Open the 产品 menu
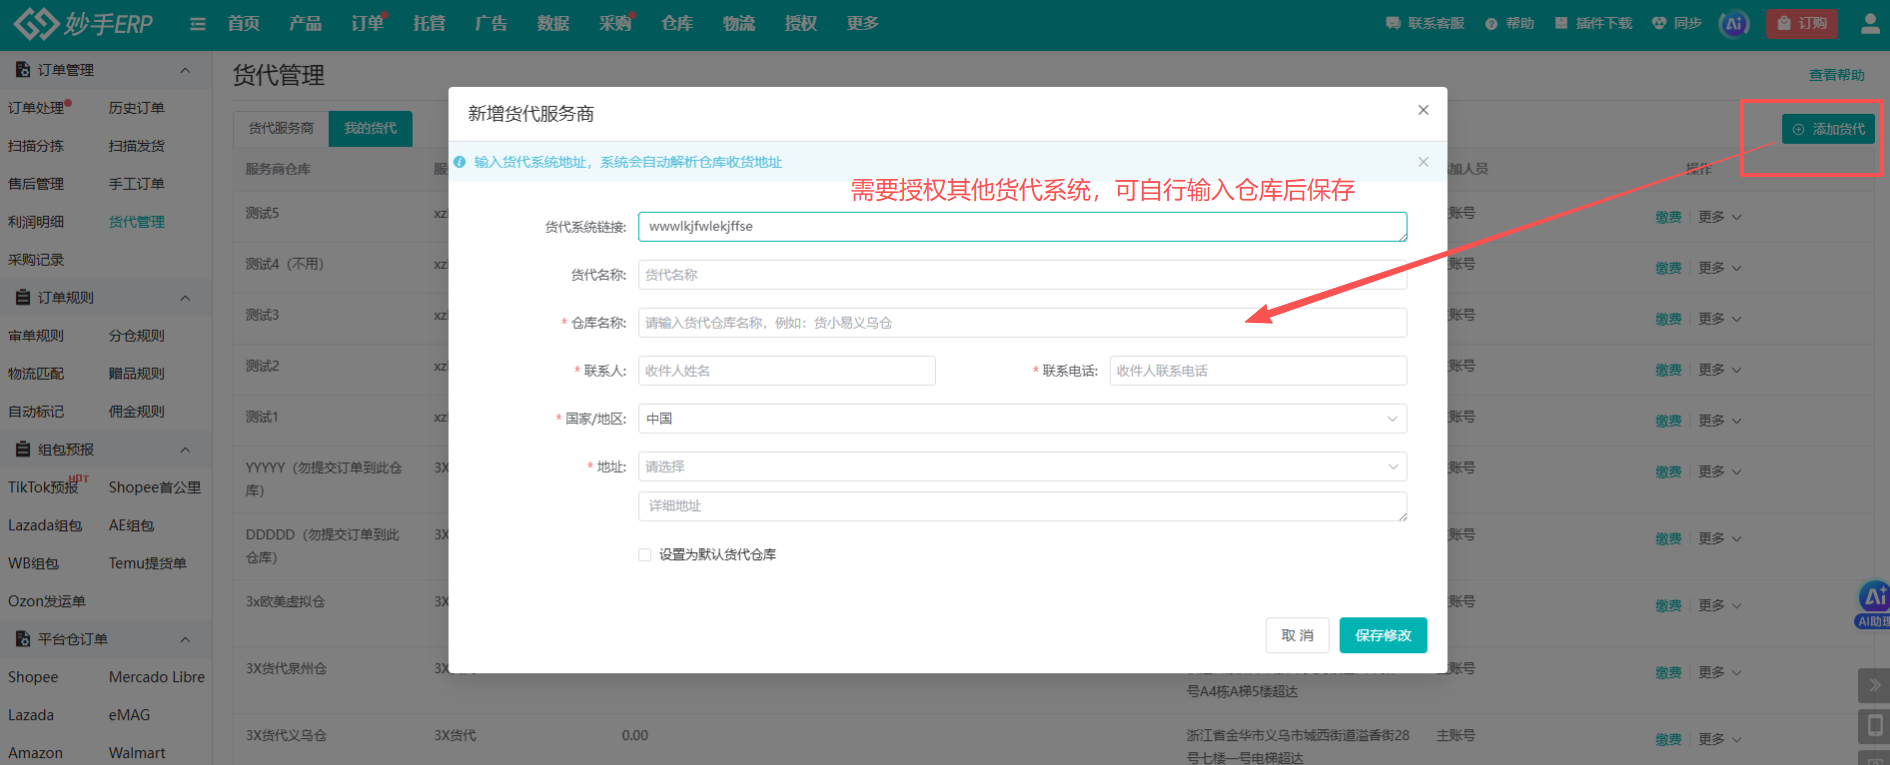Viewport: 1890px width, 765px height. [x=305, y=24]
